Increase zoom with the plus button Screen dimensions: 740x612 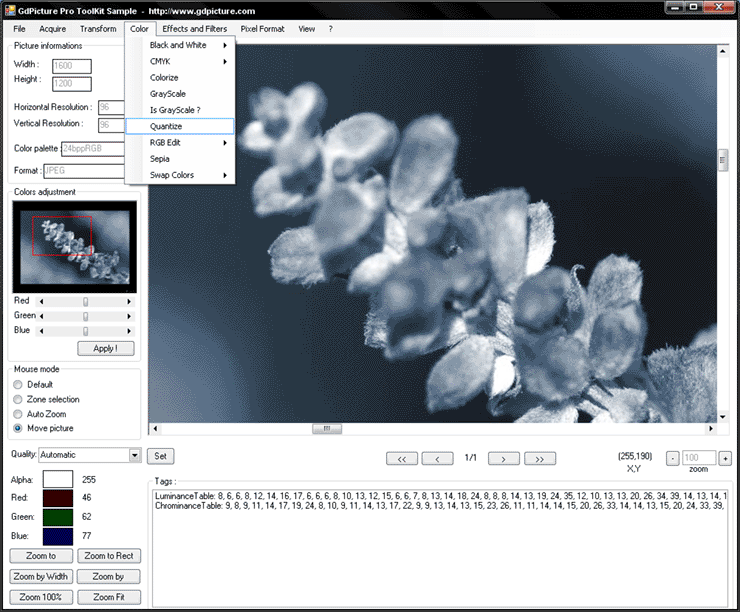pyautogui.click(x=725, y=458)
